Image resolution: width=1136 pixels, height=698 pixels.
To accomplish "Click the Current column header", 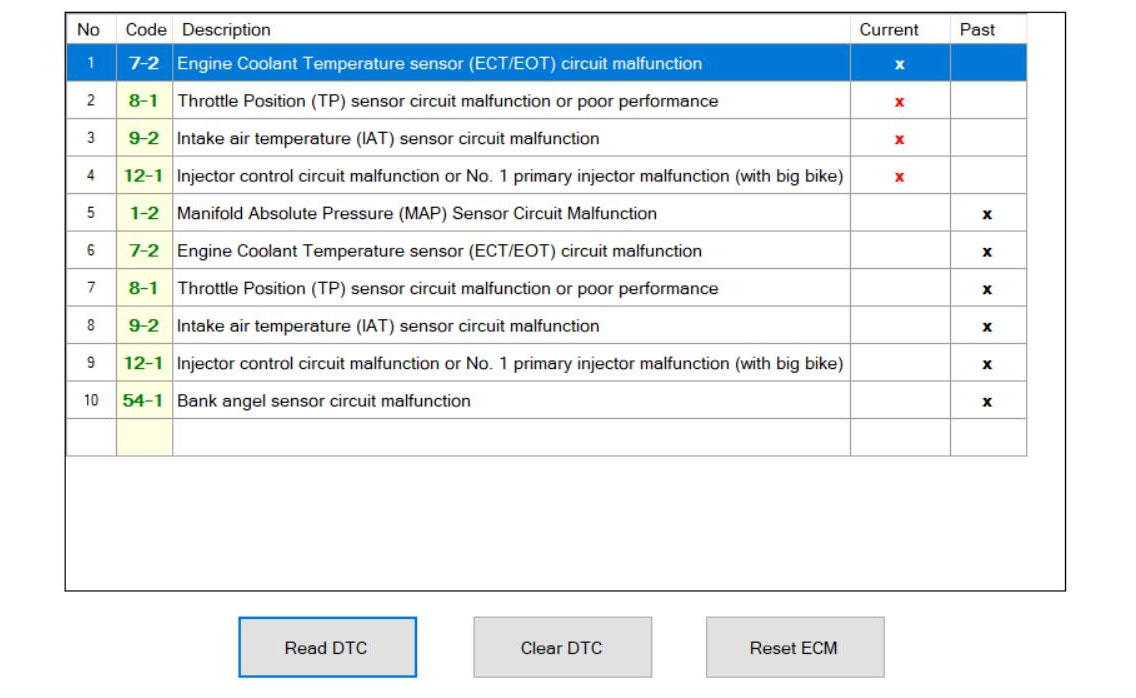I will [889, 30].
